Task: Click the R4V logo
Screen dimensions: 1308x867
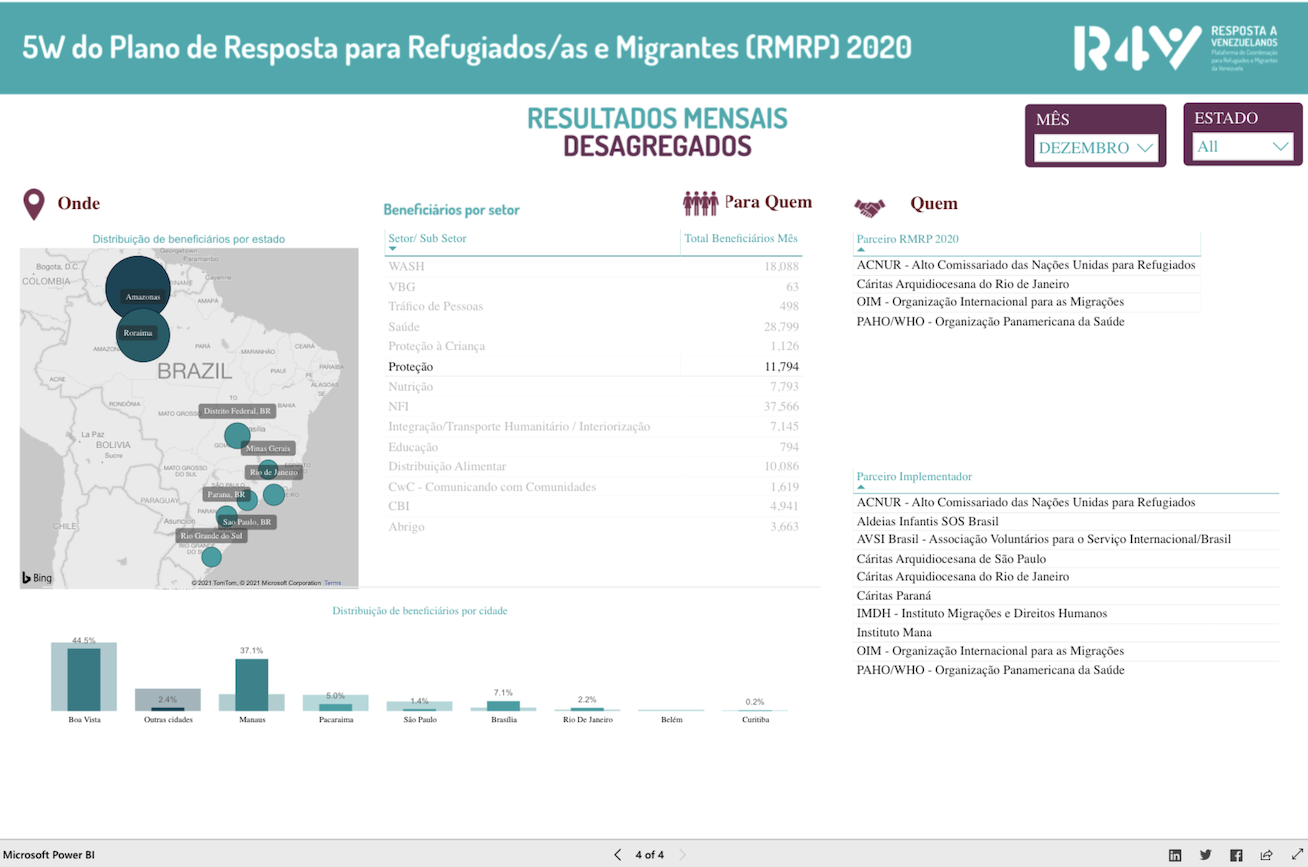Action: click(x=1176, y=47)
